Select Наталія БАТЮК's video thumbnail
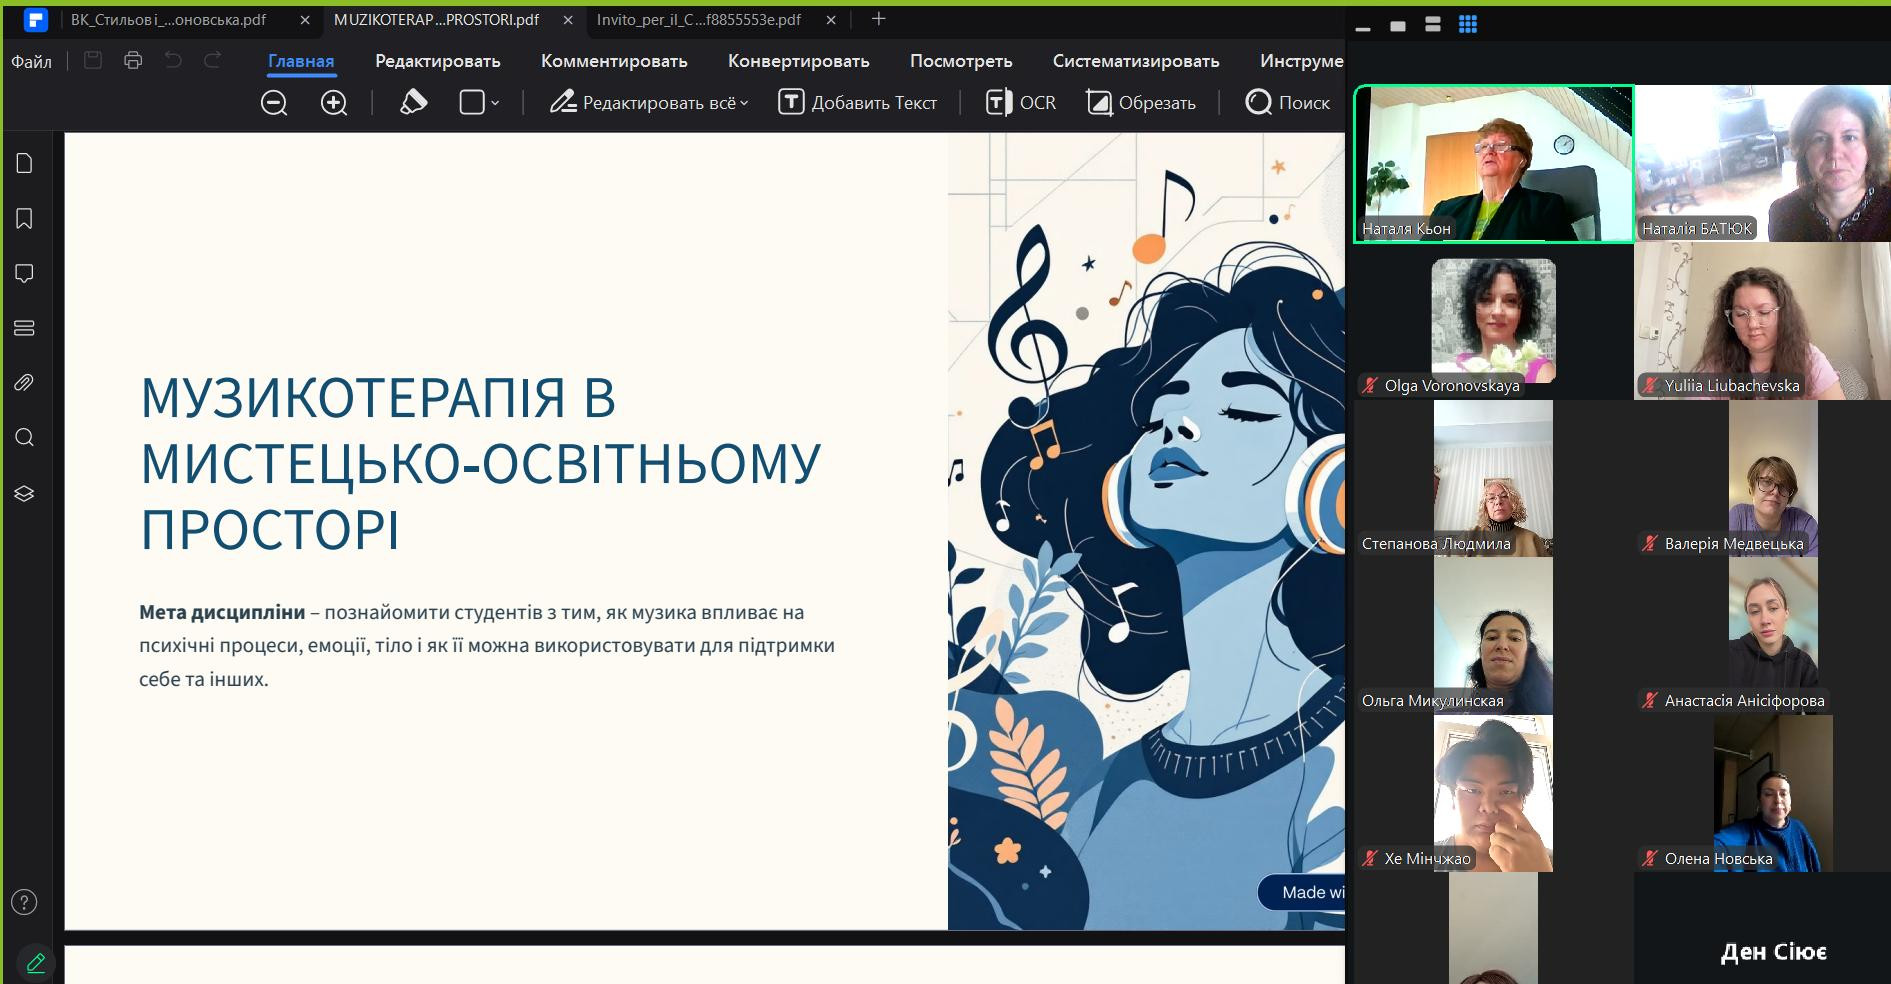The image size is (1891, 984). tap(1762, 163)
